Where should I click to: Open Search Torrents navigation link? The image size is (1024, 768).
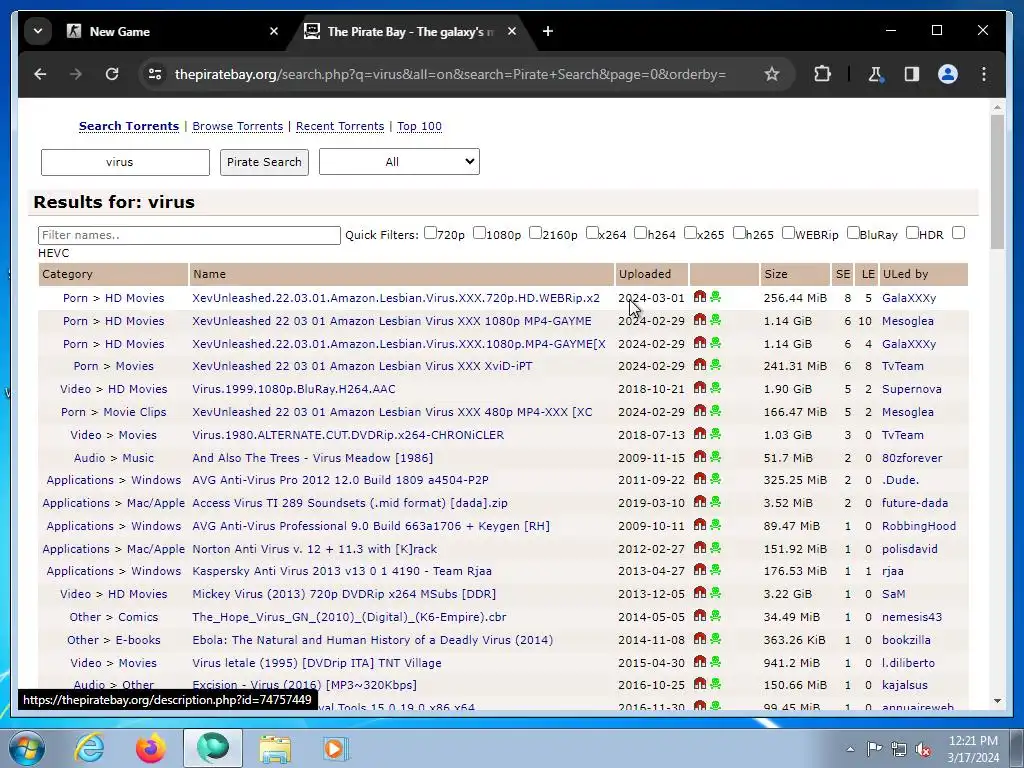click(x=129, y=126)
